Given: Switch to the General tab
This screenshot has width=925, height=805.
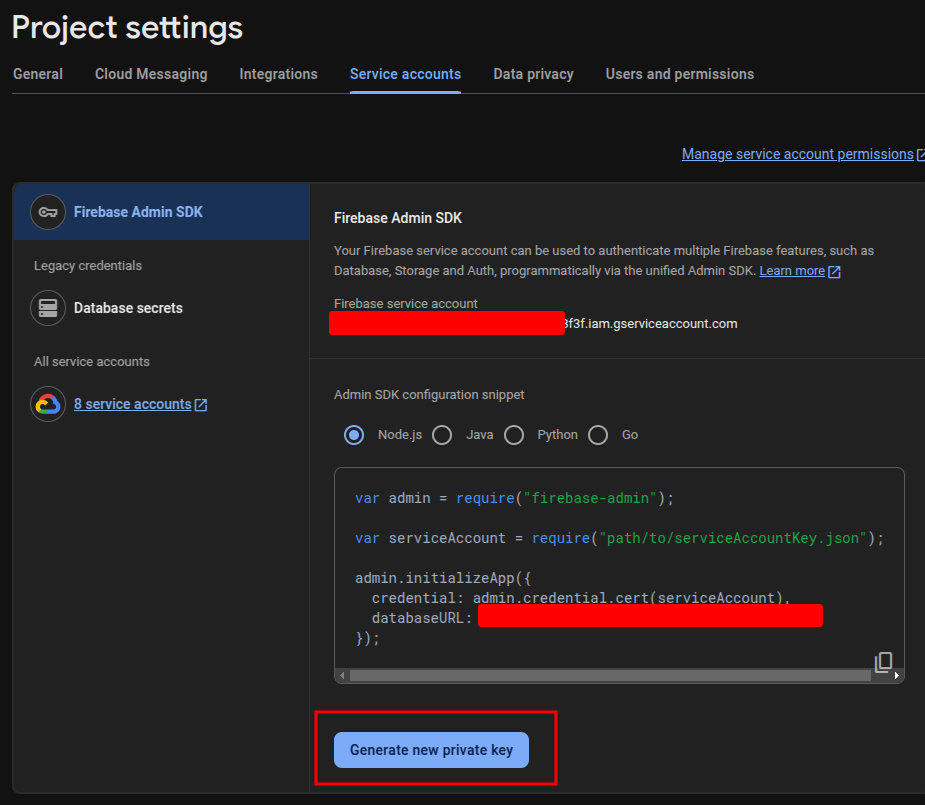Looking at the screenshot, I should click(x=38, y=74).
